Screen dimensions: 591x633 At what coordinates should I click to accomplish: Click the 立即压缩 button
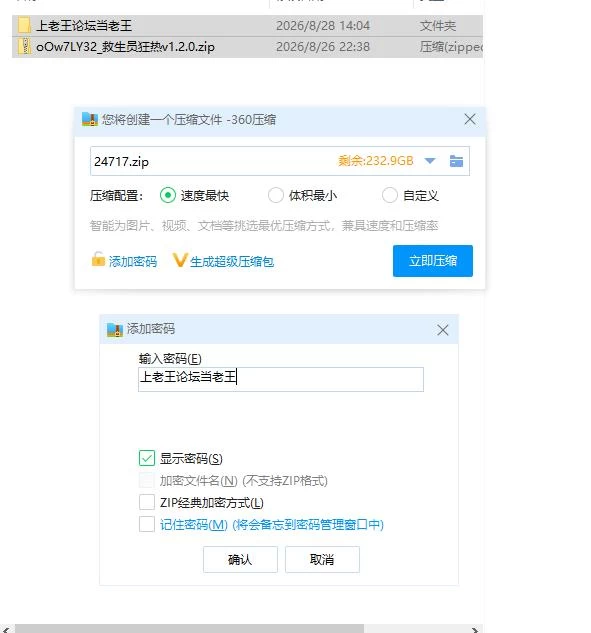(x=433, y=261)
